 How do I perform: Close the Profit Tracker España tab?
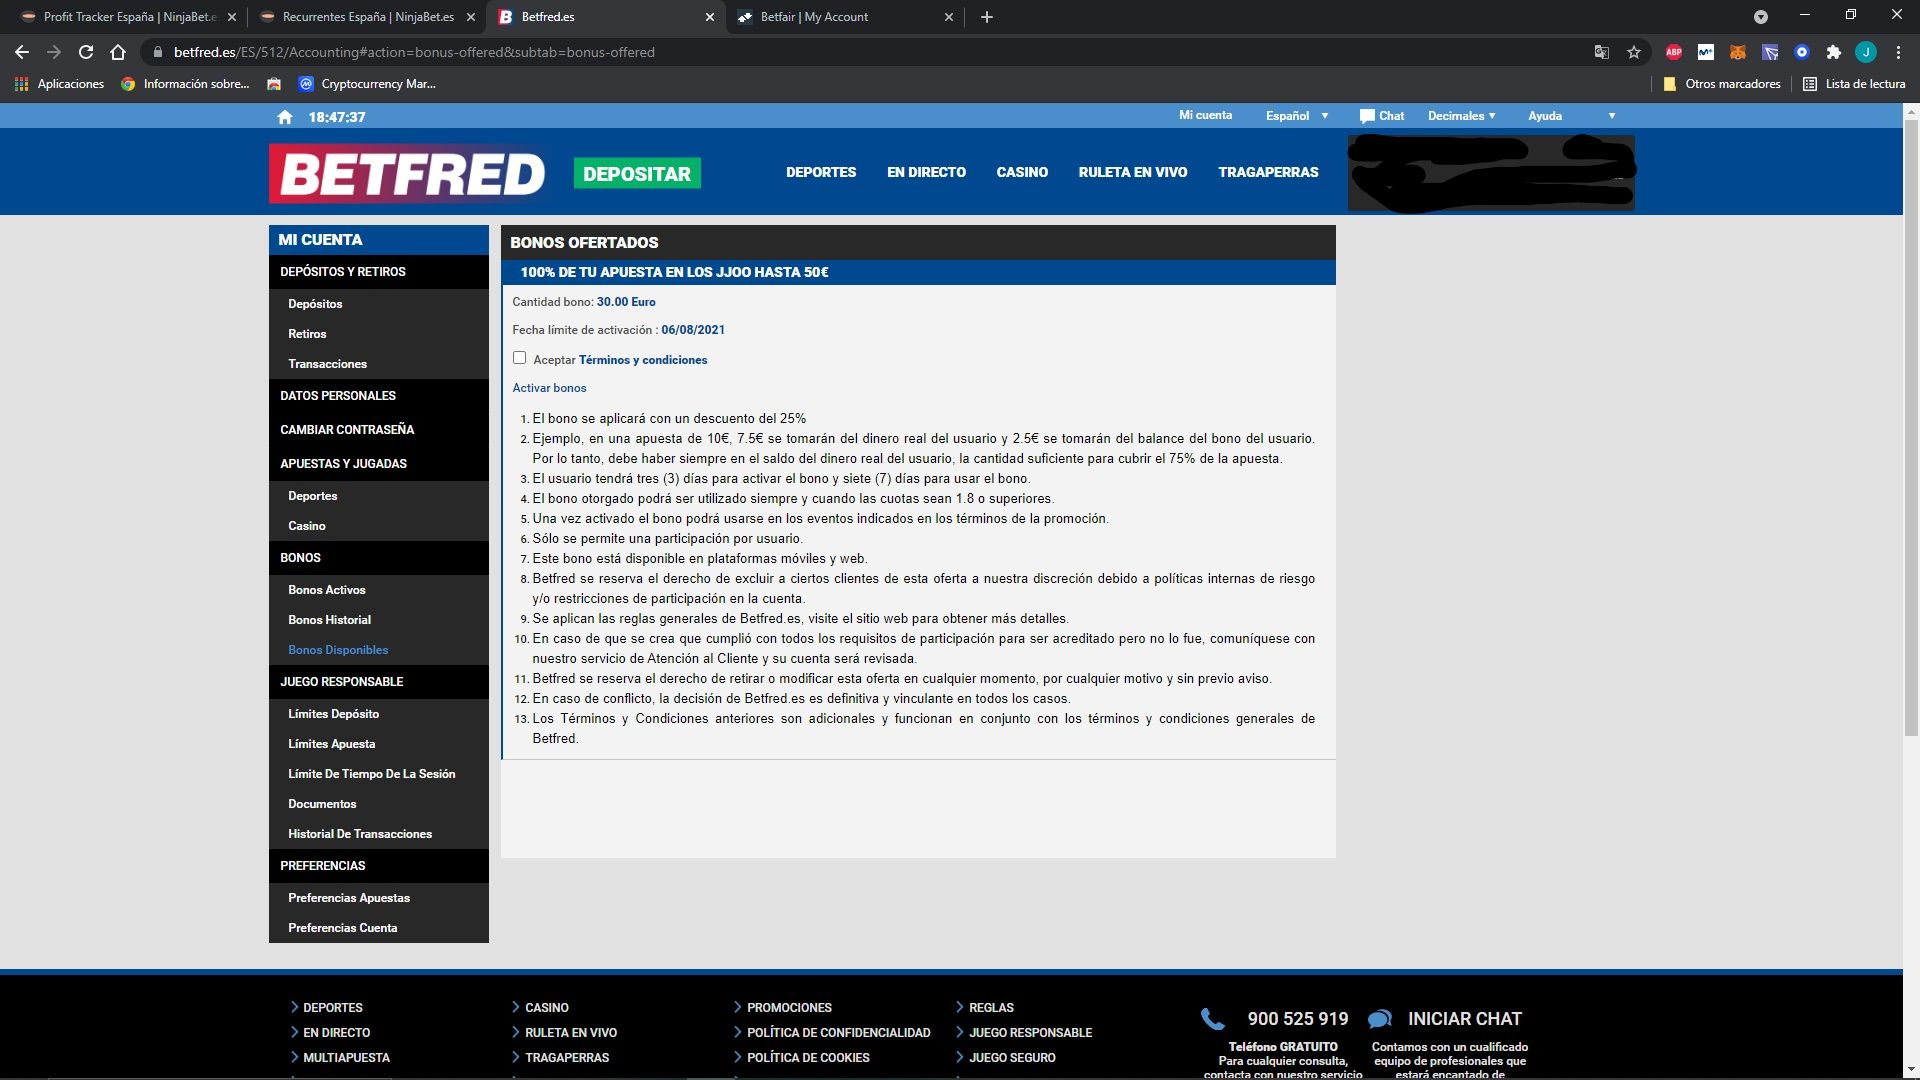(232, 17)
